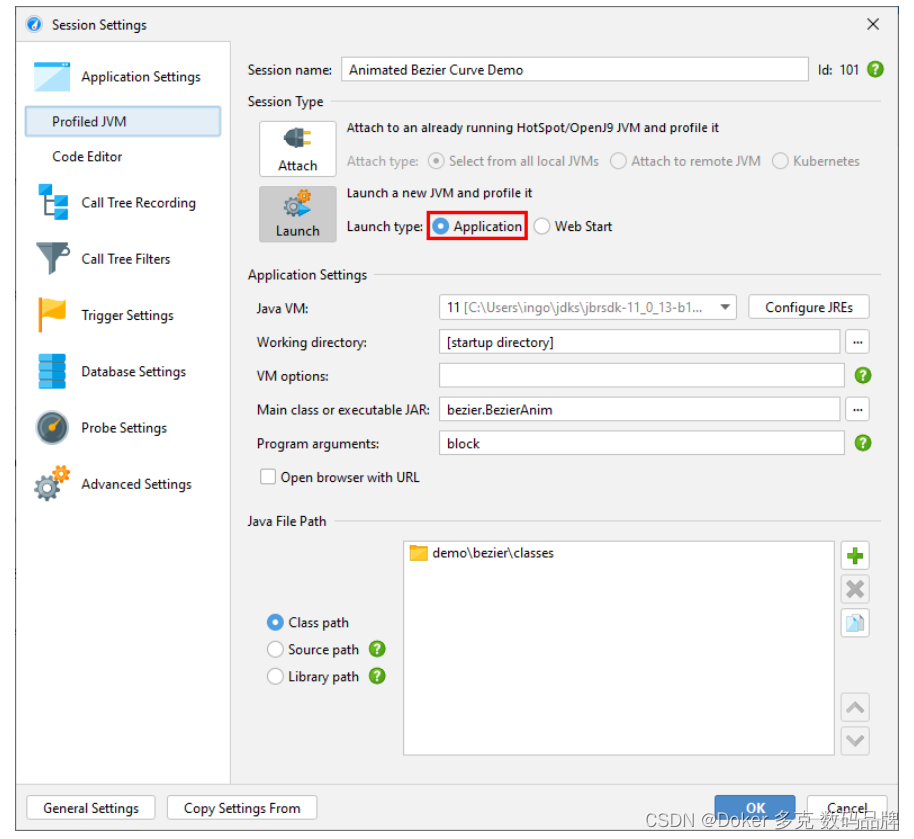The height and width of the screenshot is (839, 914).
Task: Remove the selected classpath entry
Action: (855, 589)
